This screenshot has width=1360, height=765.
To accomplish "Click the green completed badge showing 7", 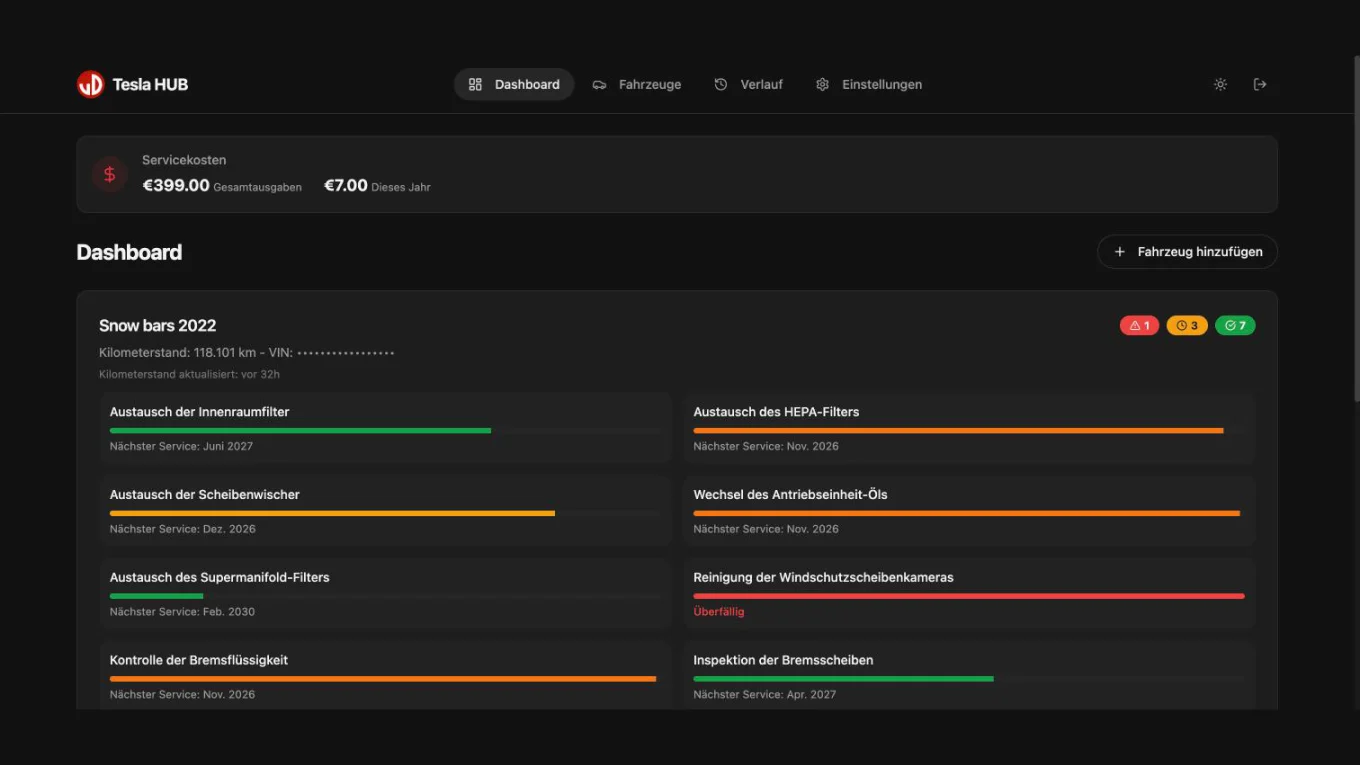I will [x=1235, y=325].
